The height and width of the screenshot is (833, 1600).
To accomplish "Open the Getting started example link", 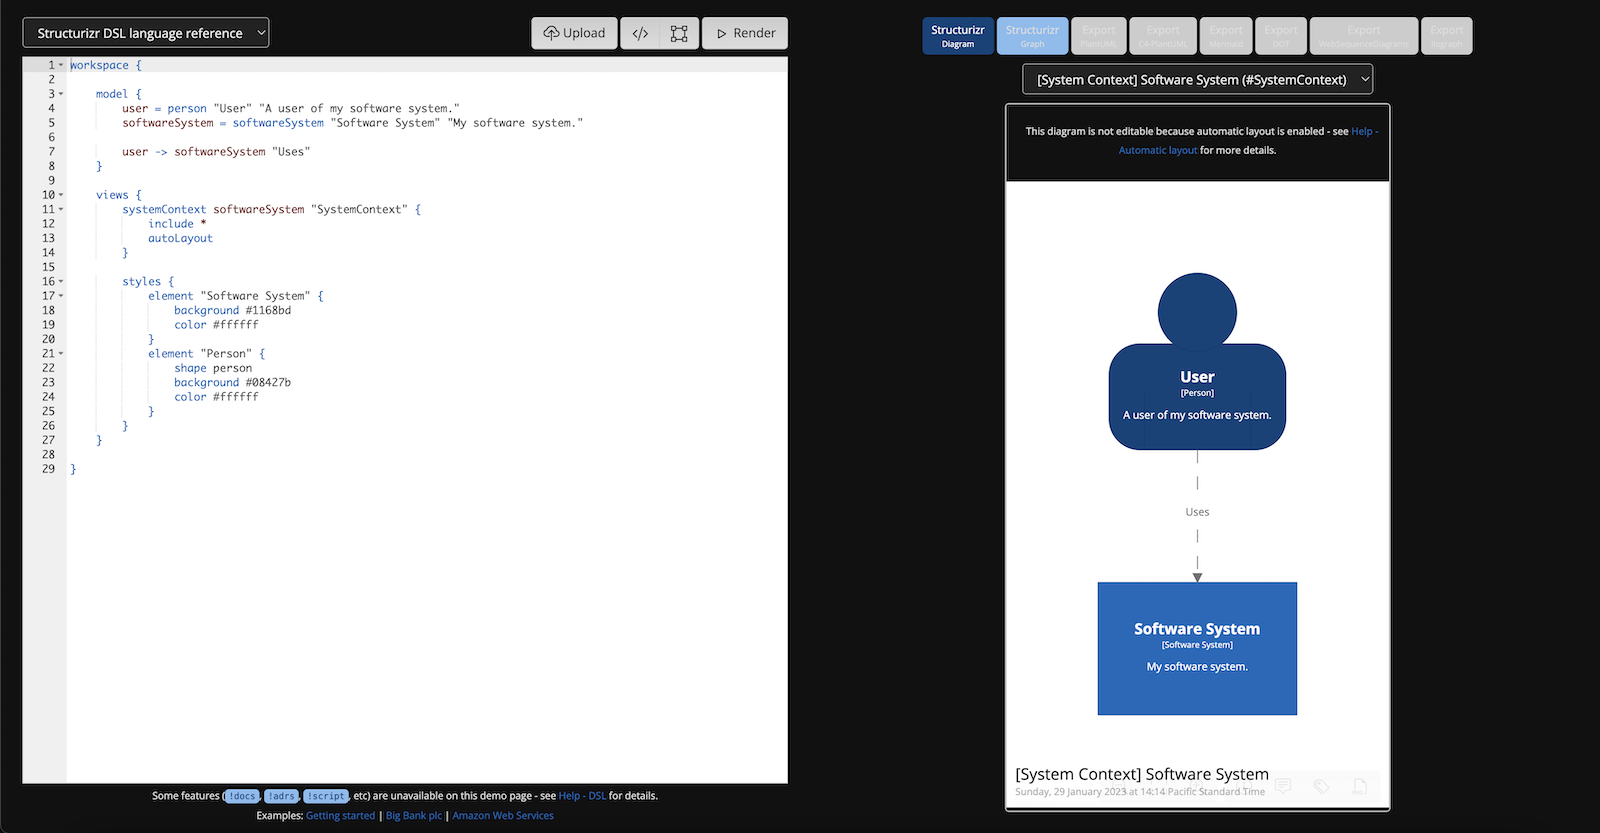I will tap(340, 816).
